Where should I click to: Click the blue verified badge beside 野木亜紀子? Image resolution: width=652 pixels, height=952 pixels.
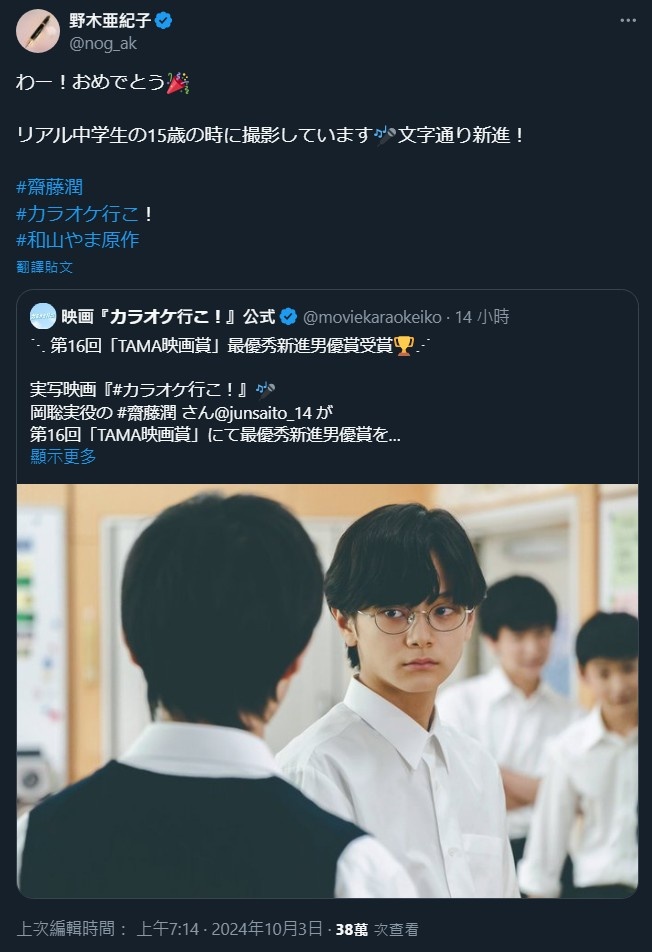pyautogui.click(x=164, y=21)
